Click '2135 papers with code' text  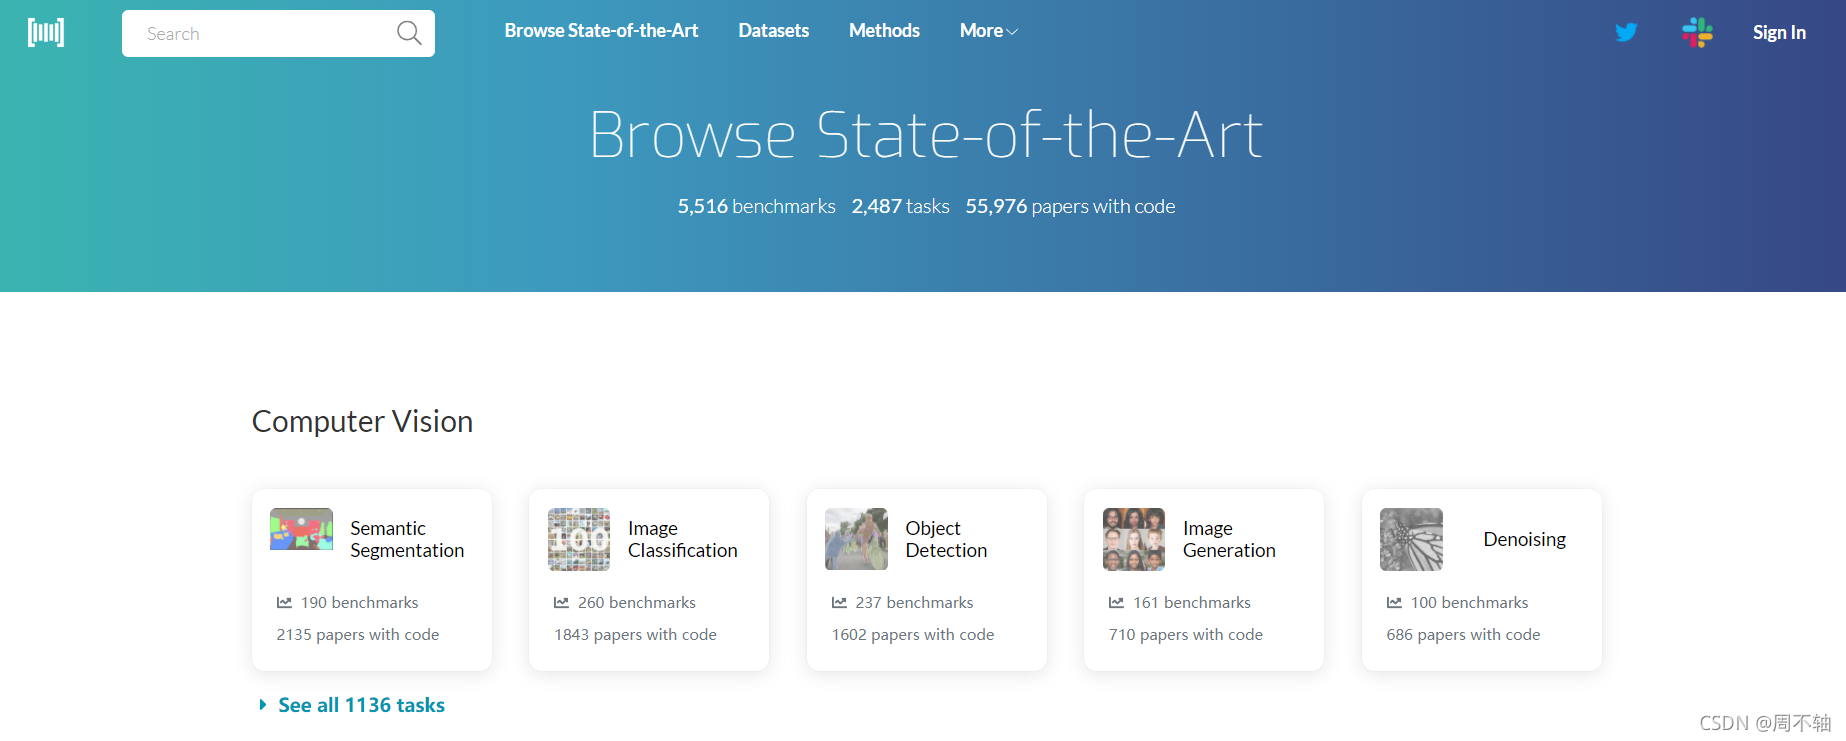(x=358, y=634)
